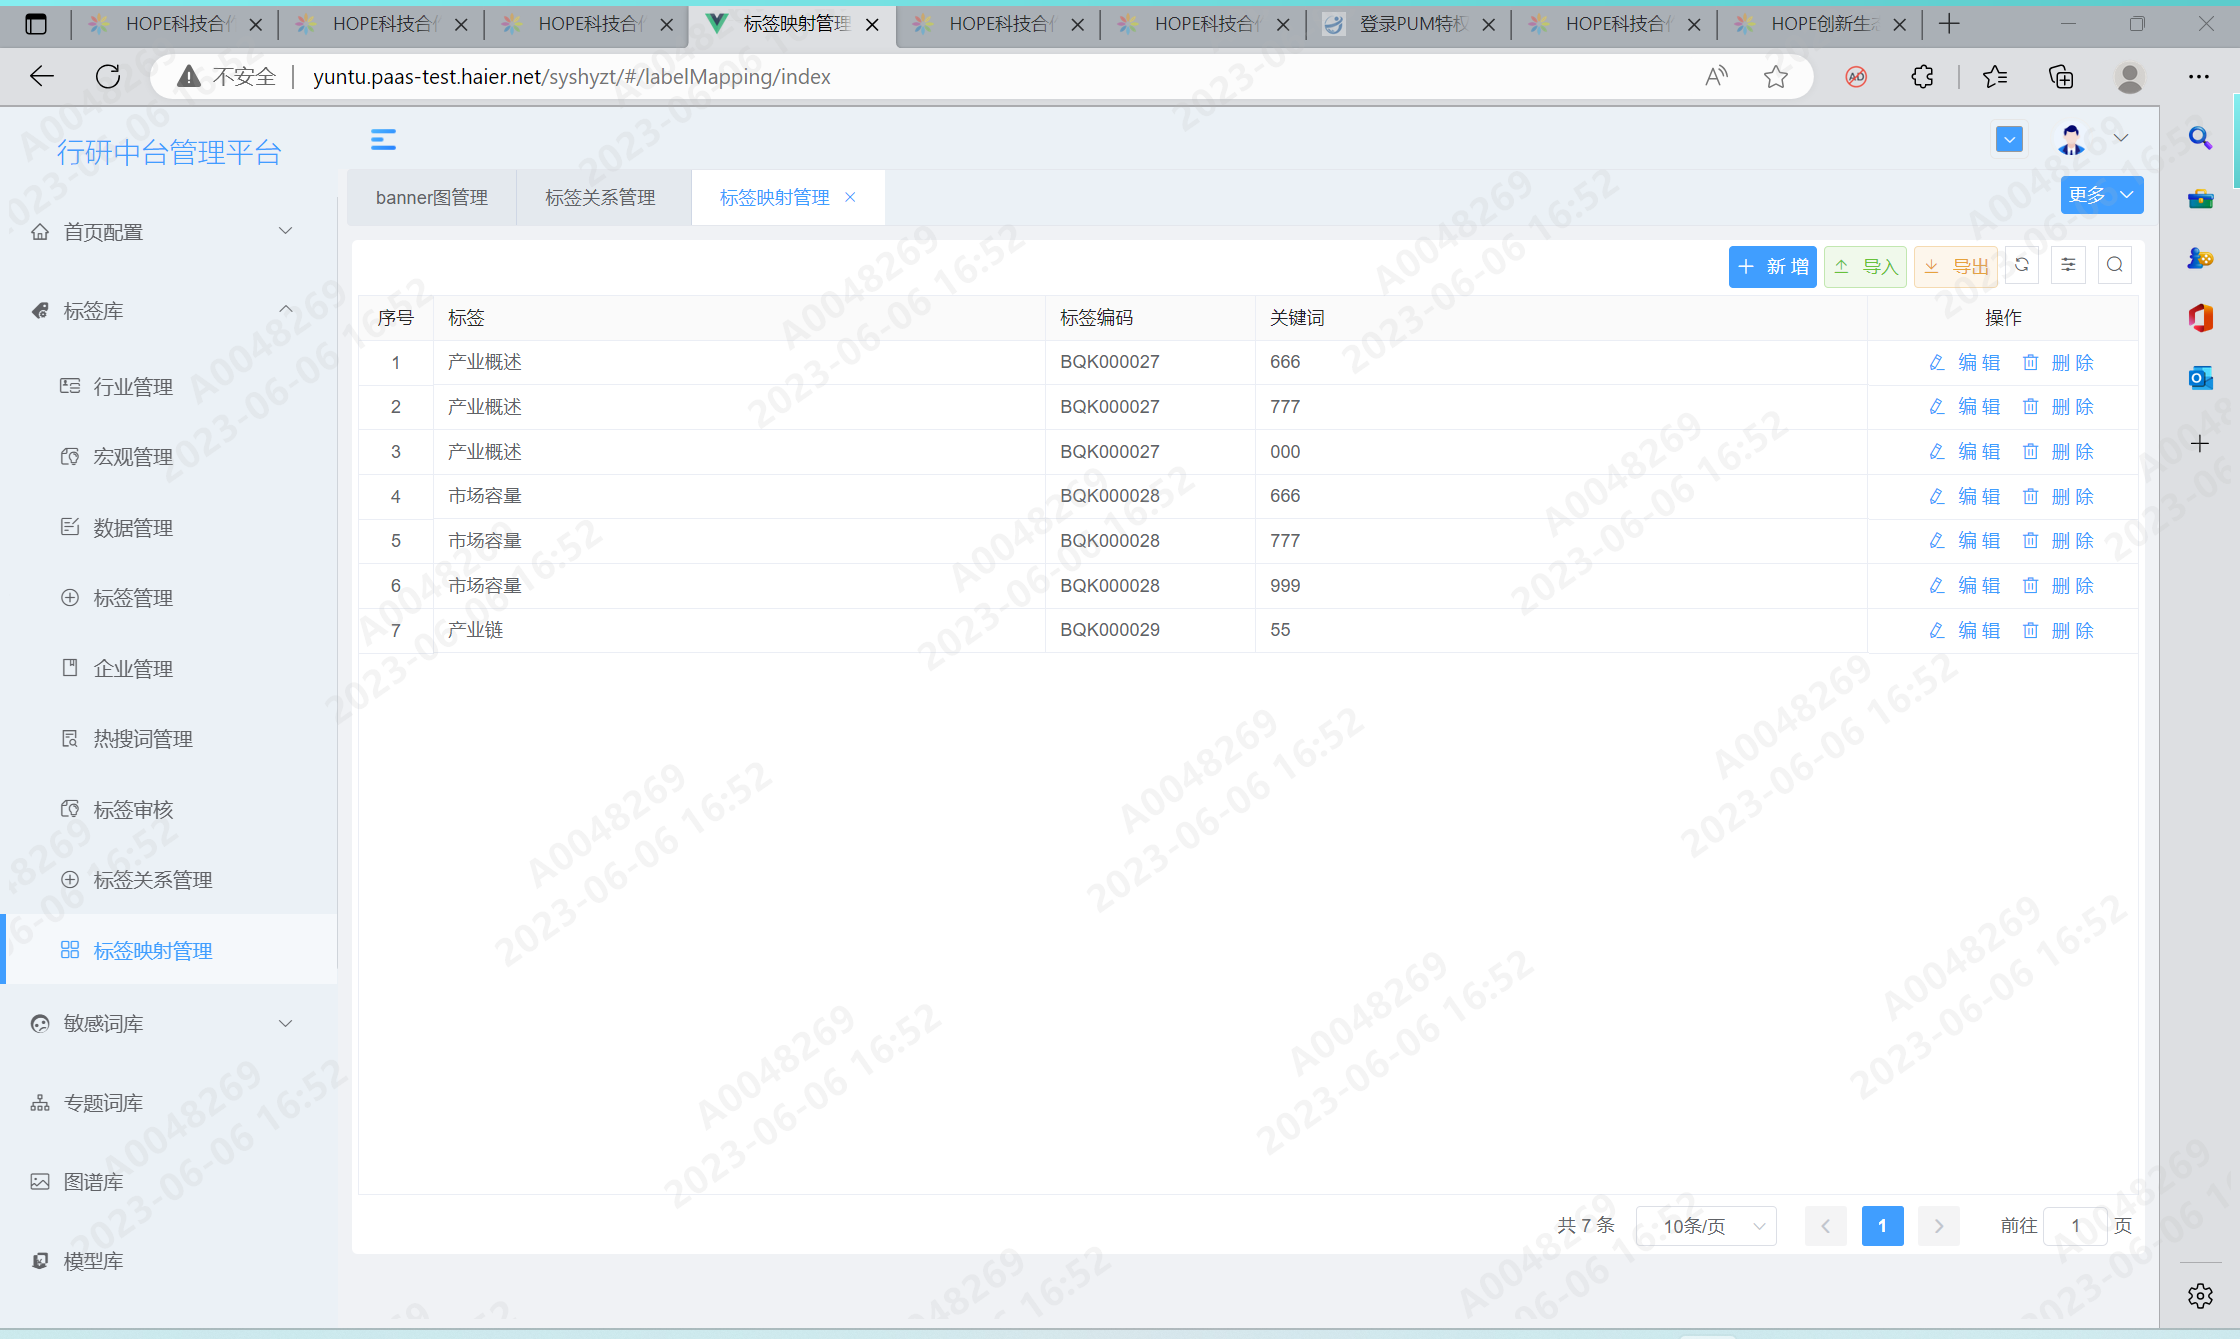Open the column settings icon
This screenshot has width=2240, height=1339.
(2068, 266)
